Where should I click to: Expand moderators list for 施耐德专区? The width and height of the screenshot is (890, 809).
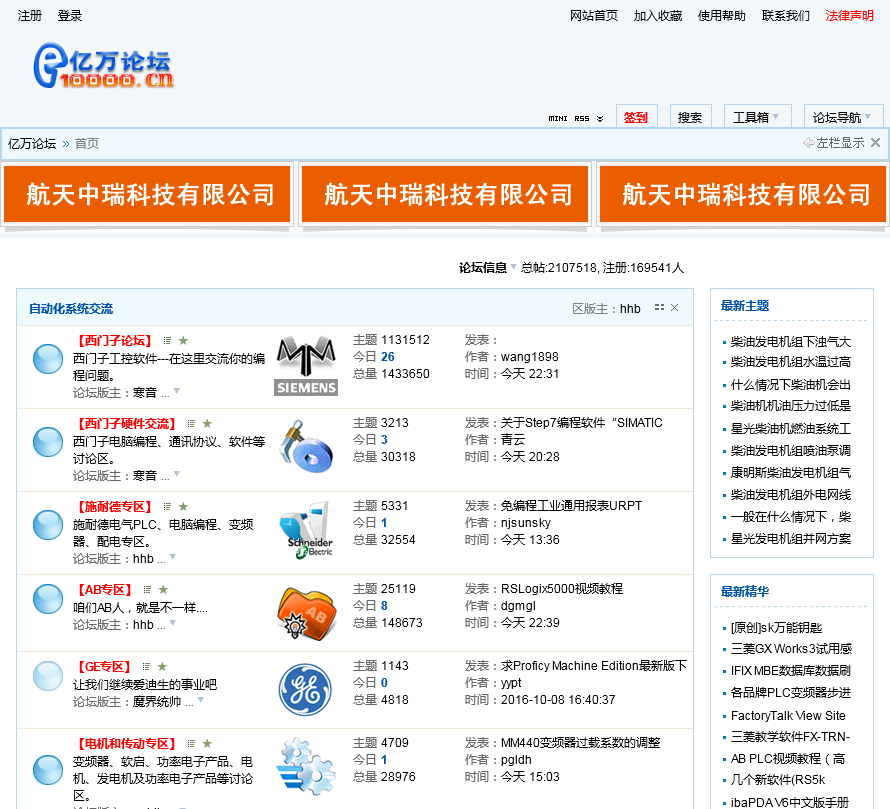point(173,557)
